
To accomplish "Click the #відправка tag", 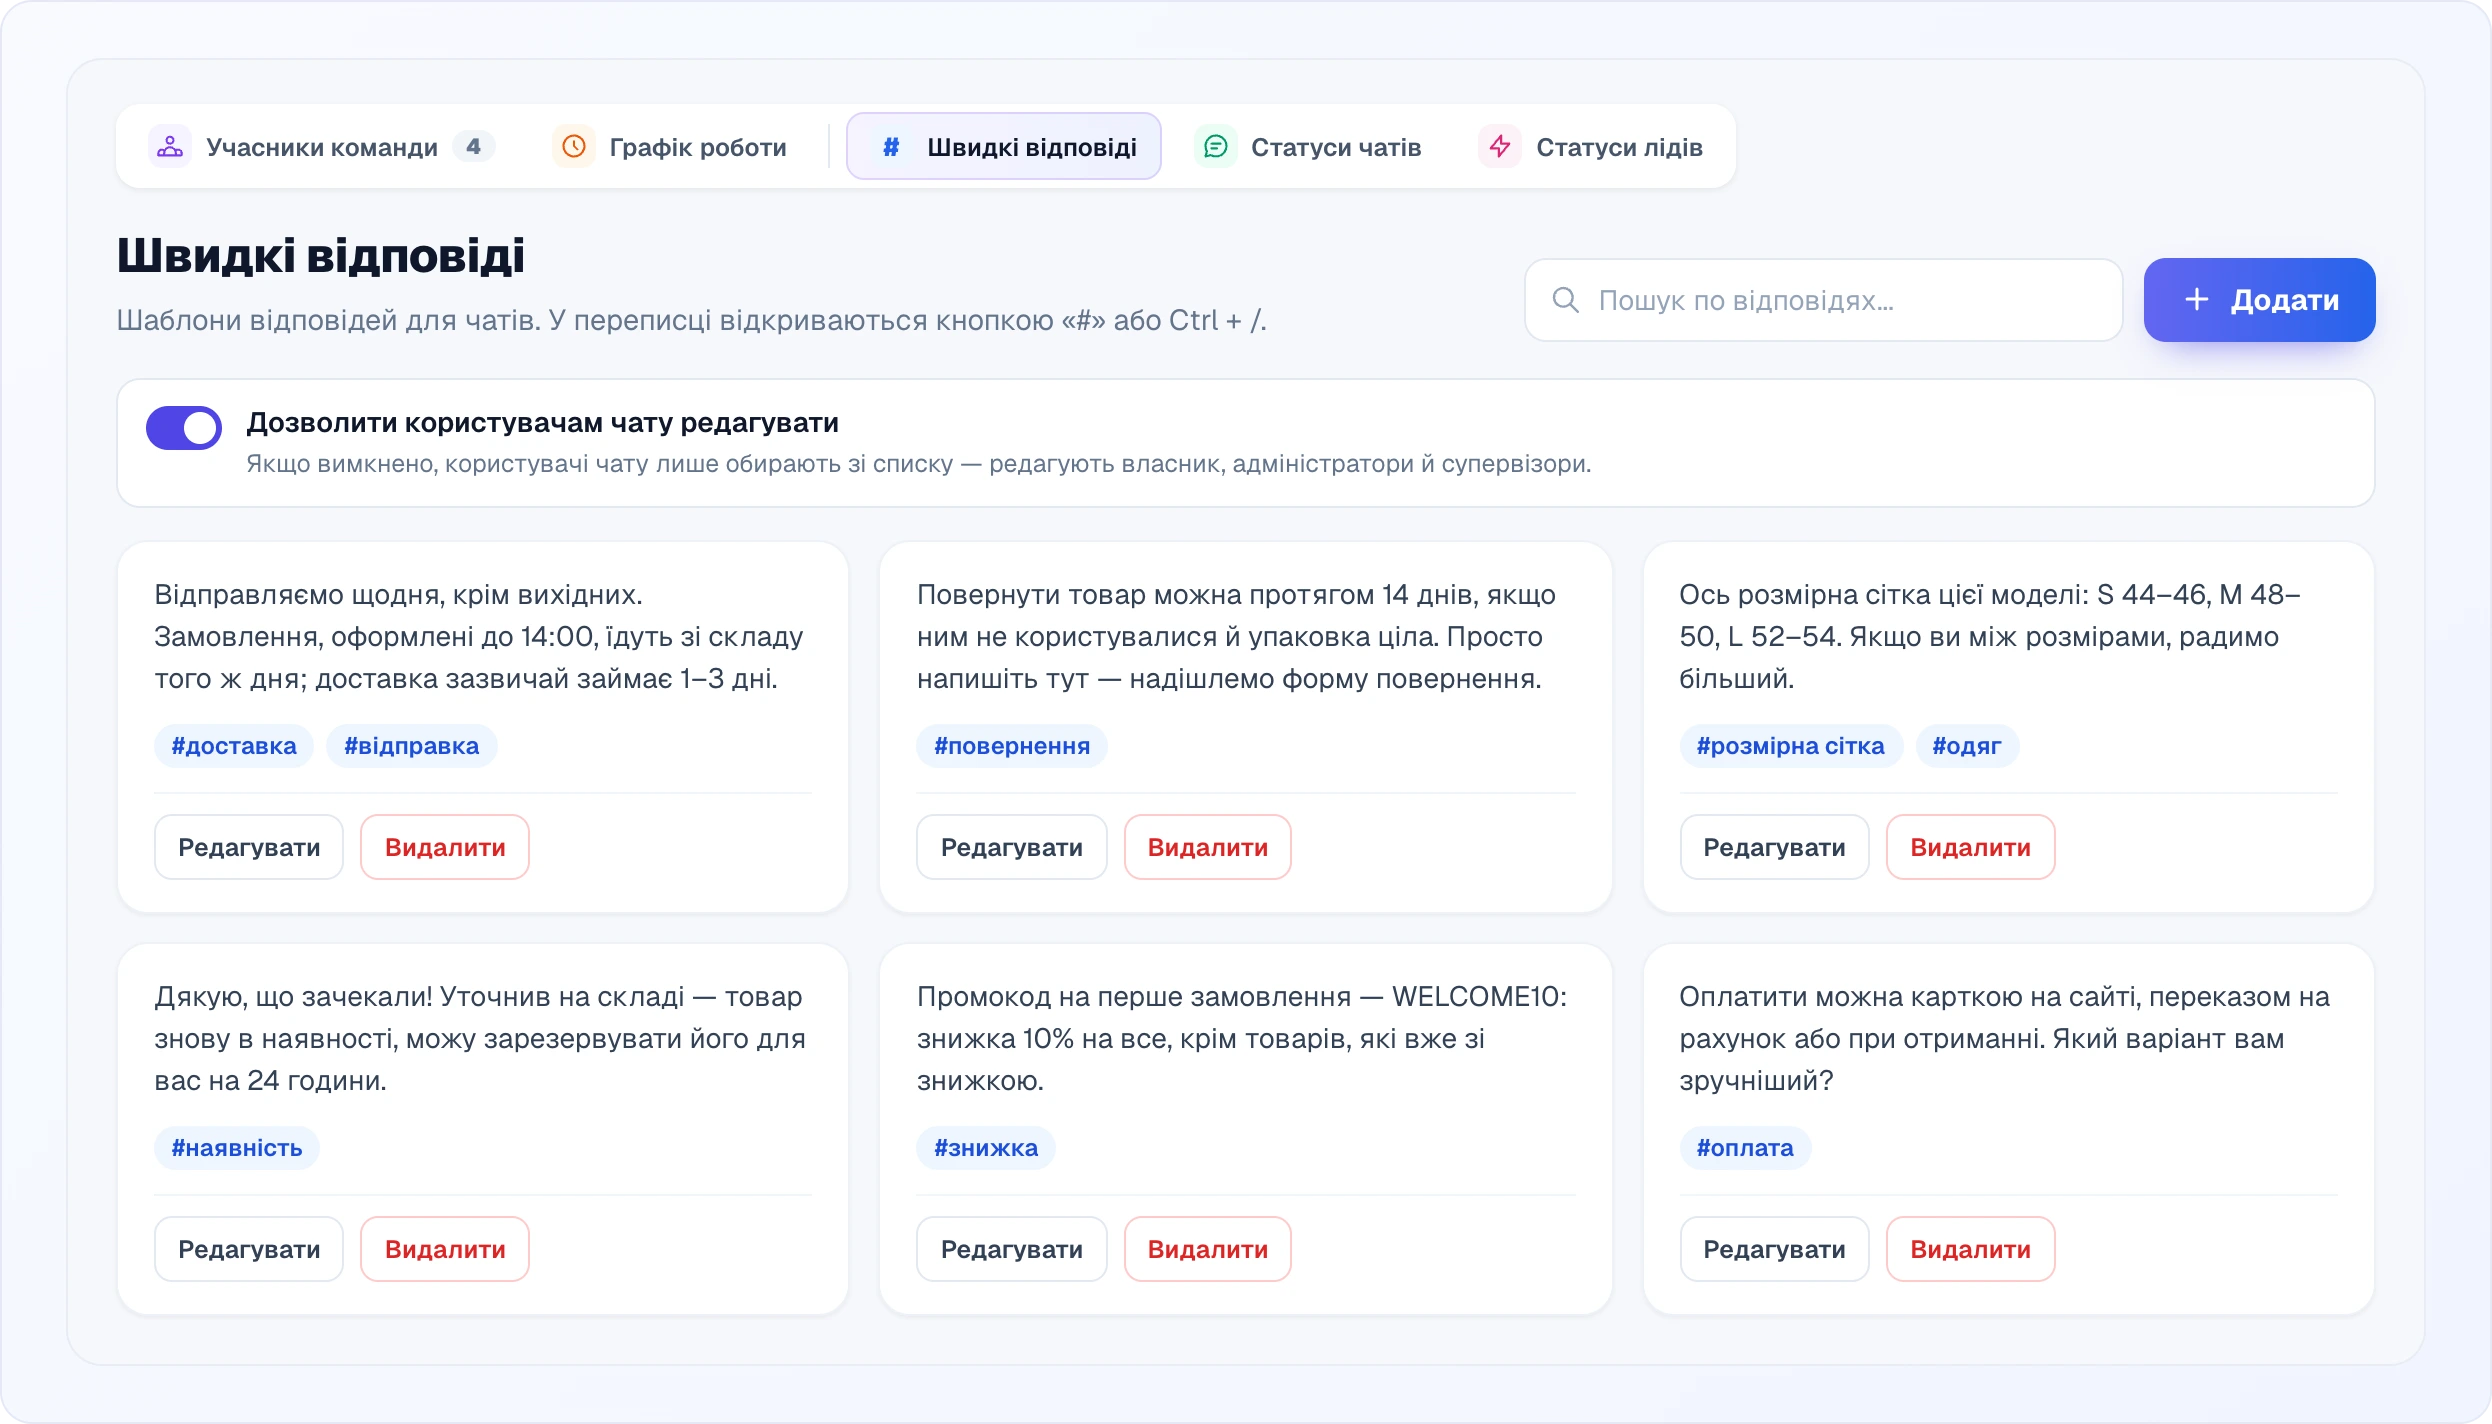I will [412, 746].
